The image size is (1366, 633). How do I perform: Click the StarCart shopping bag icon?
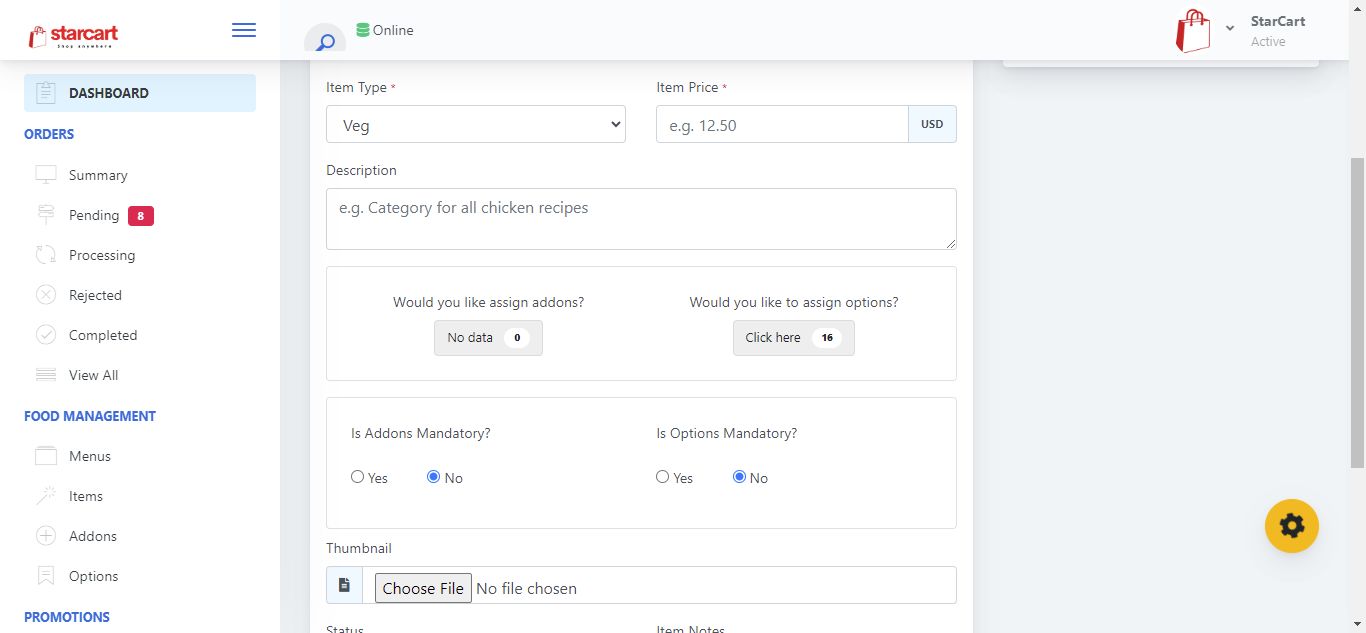1192,31
